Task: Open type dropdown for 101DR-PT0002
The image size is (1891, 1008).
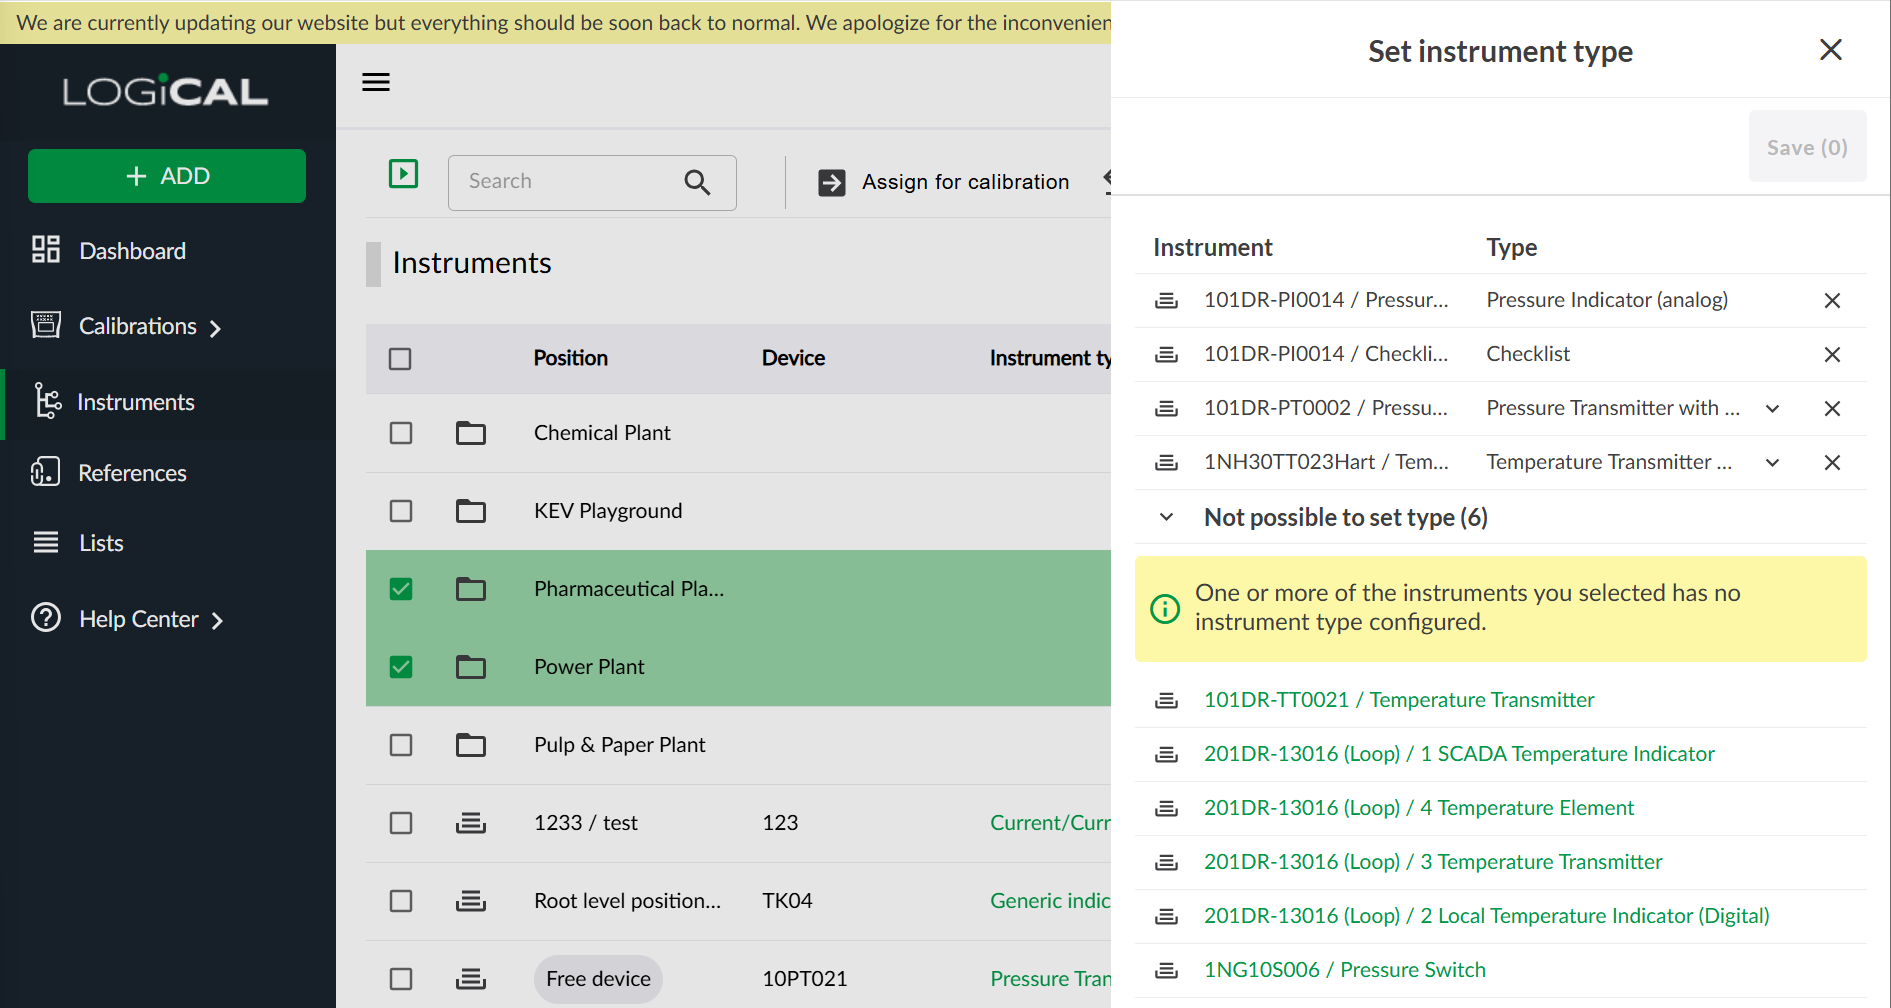Action: (x=1772, y=409)
